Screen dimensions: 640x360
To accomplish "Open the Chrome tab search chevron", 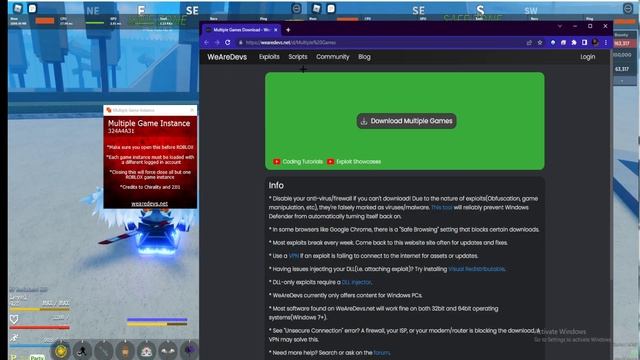I will 560,27.
